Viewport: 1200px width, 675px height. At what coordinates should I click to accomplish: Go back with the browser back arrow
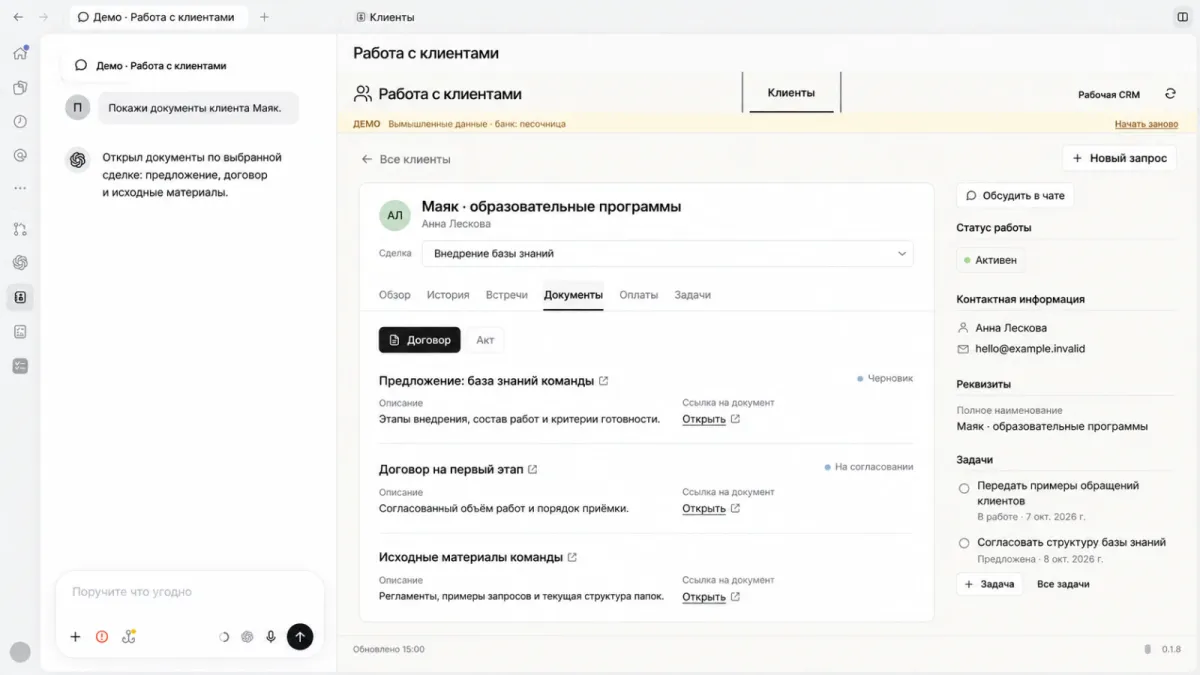point(18,17)
